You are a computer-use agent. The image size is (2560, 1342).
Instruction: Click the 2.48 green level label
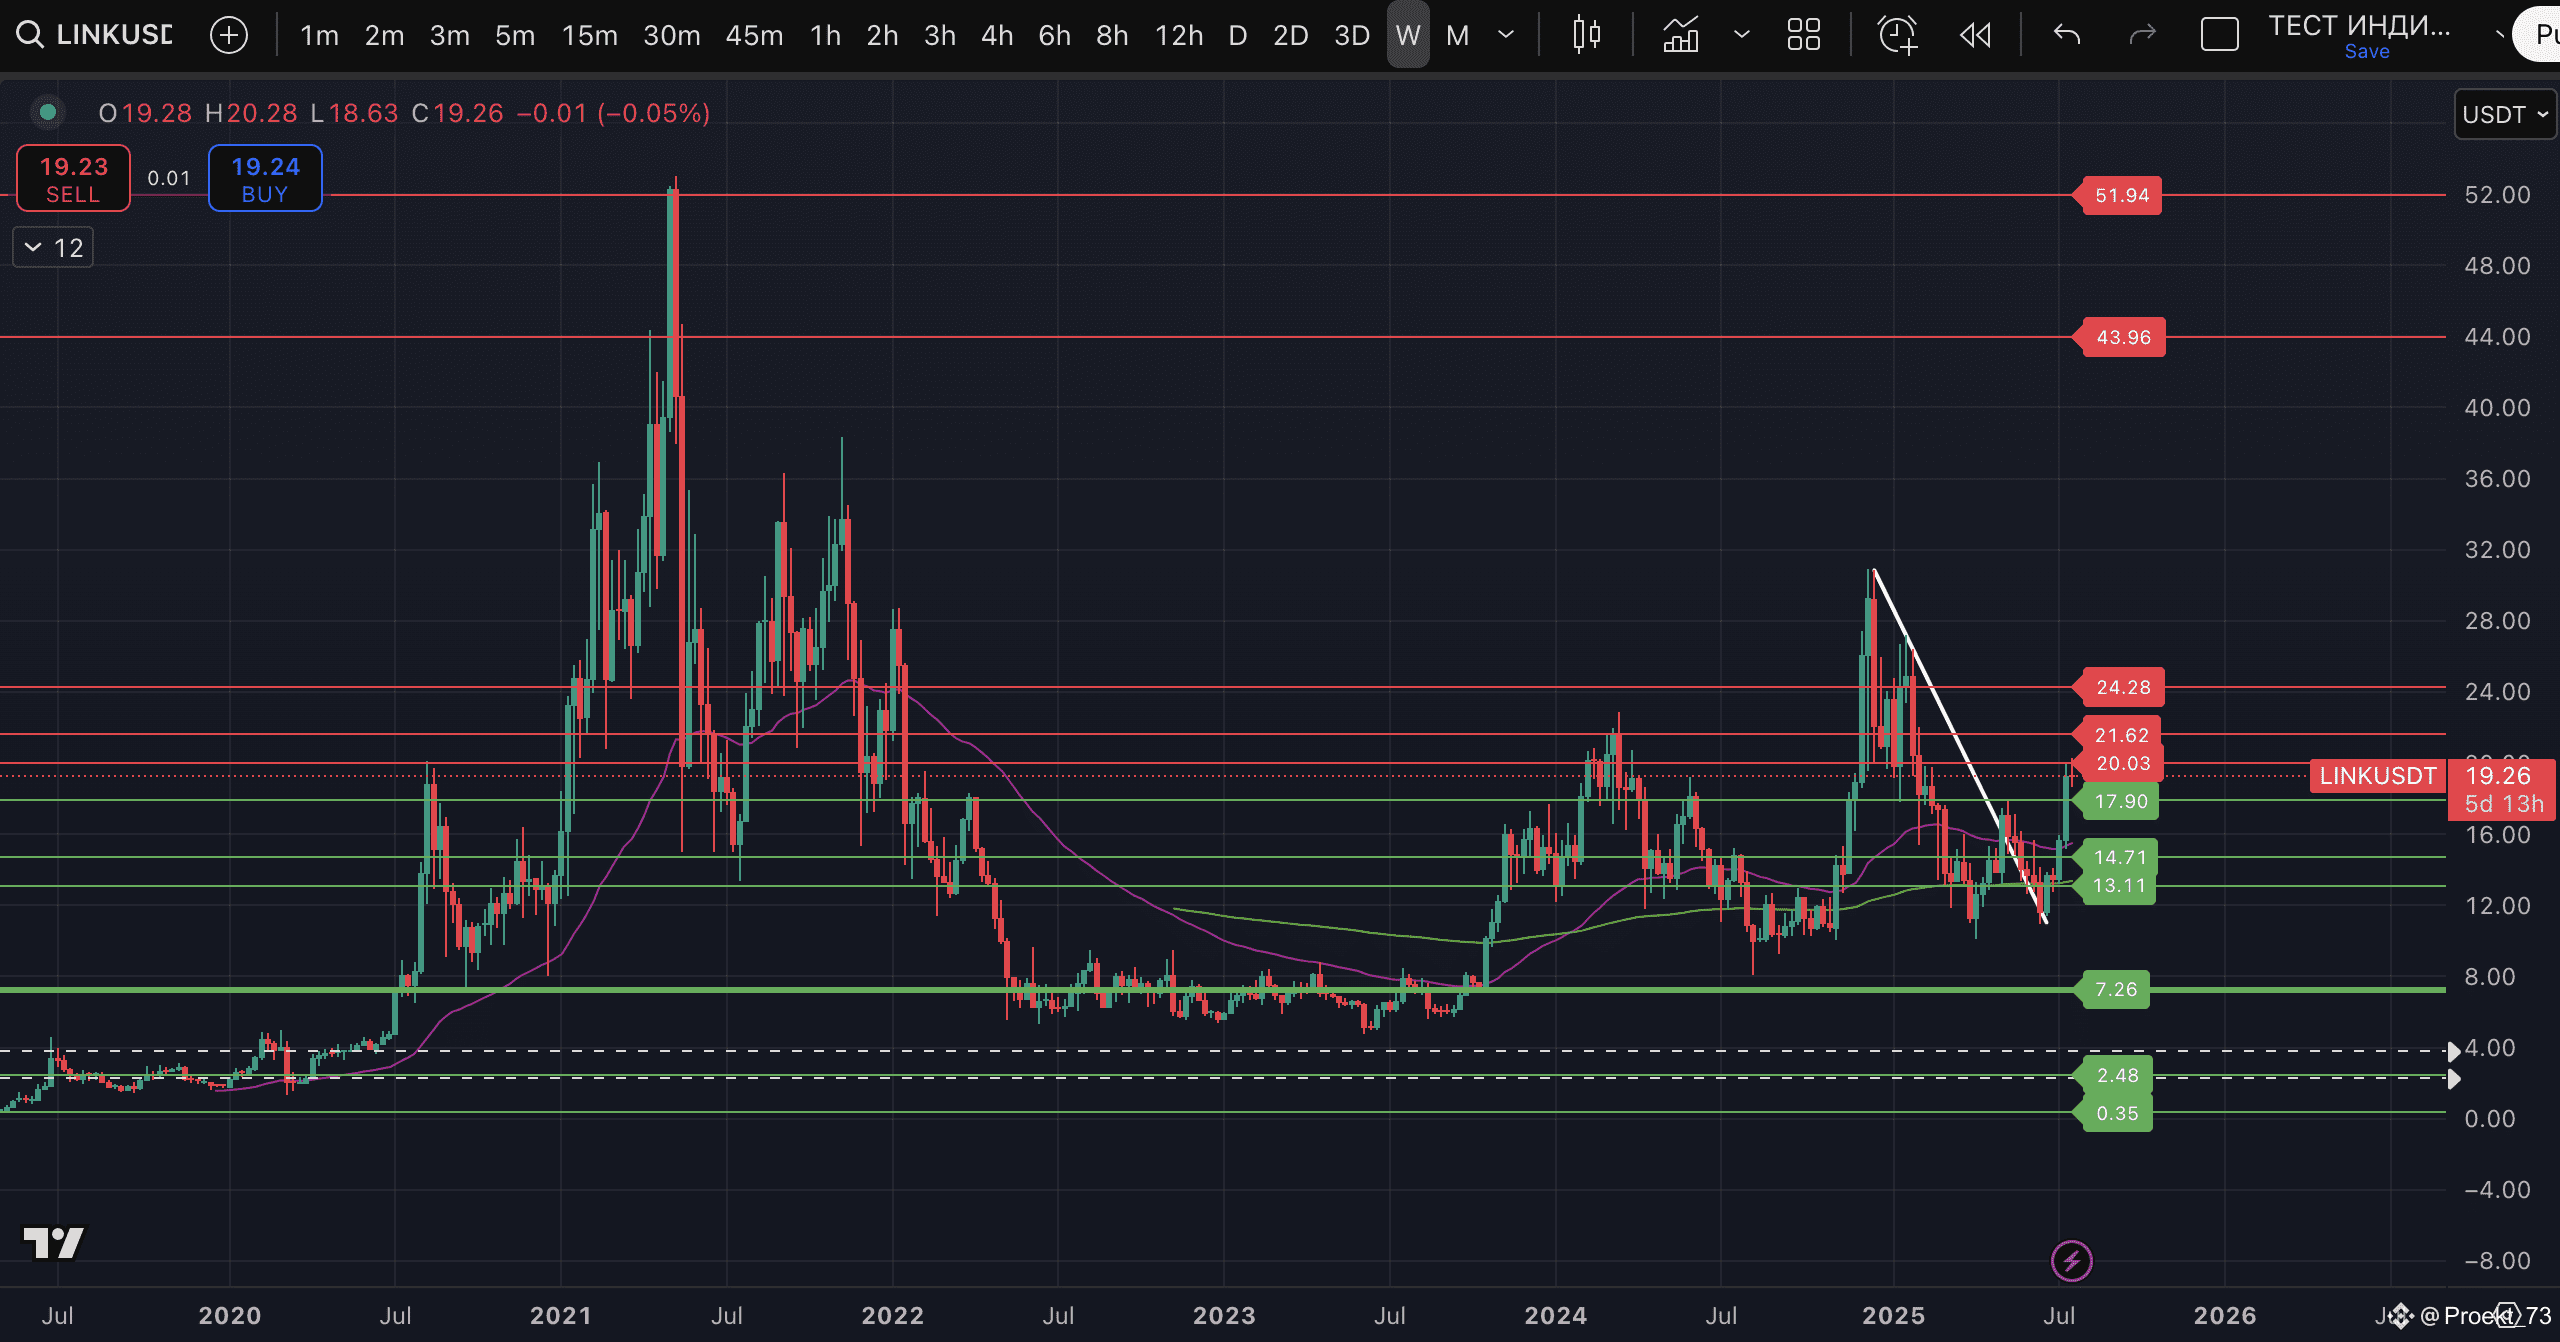2115,1075
